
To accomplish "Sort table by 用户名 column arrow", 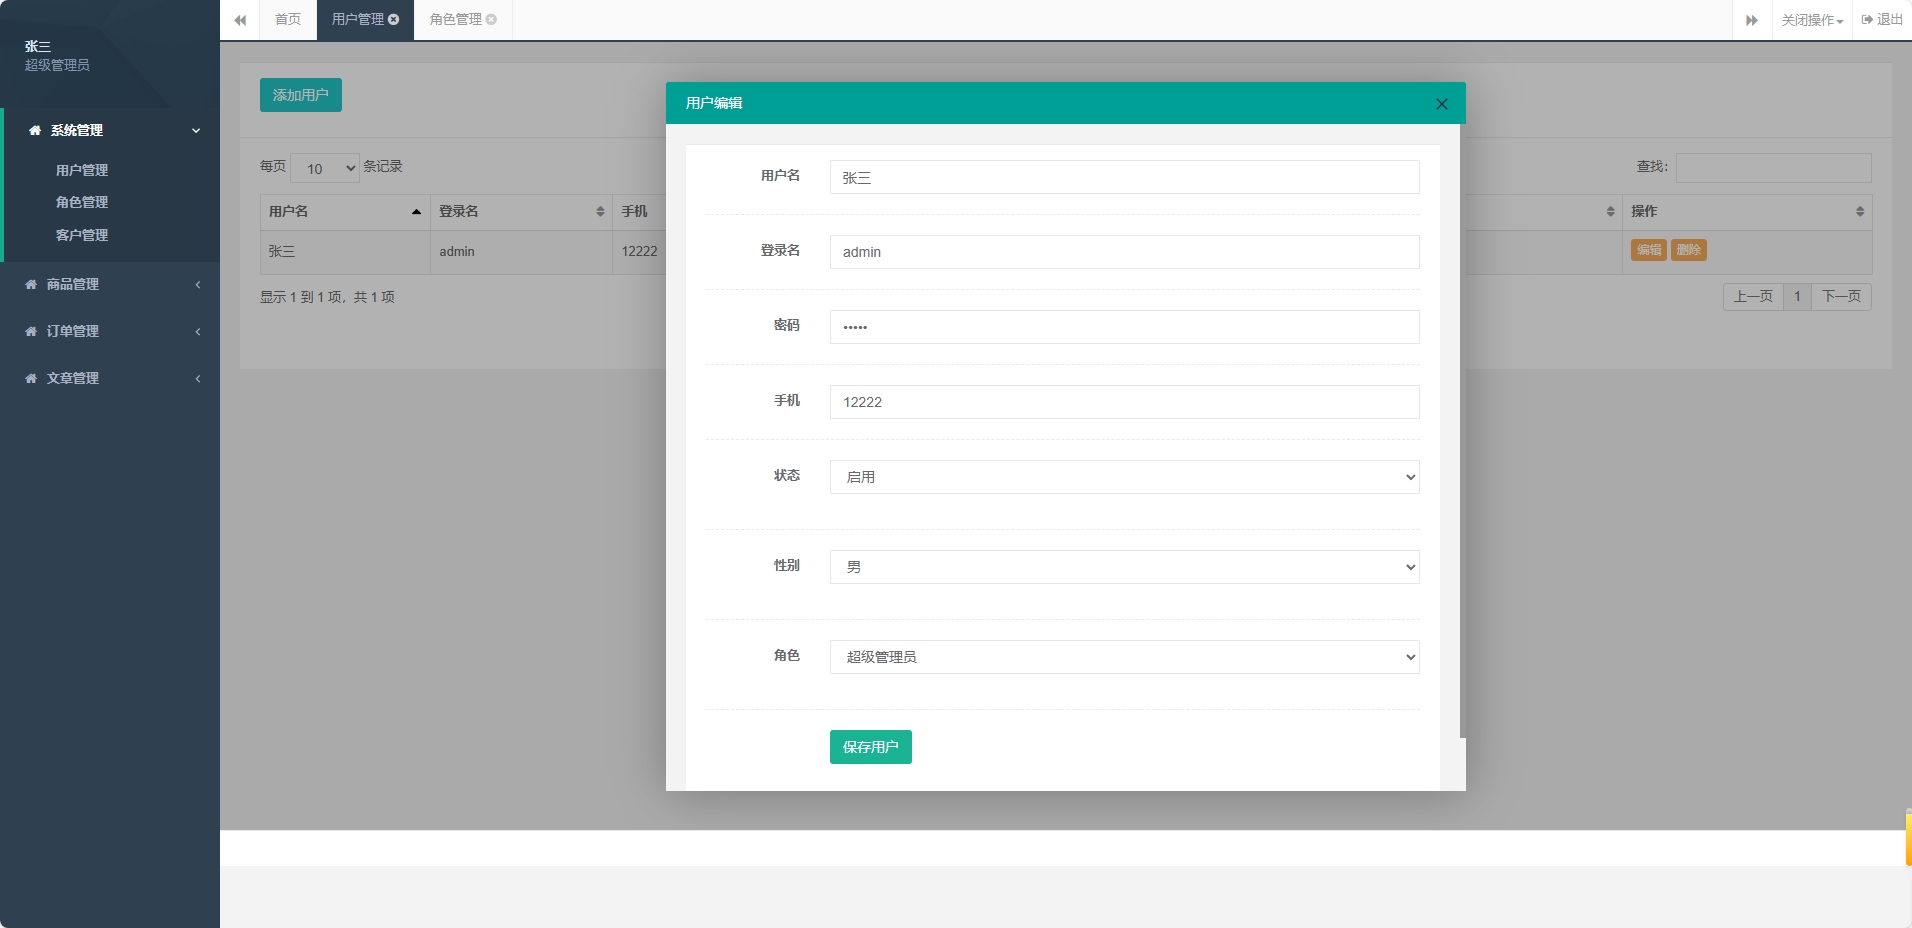I will click(416, 212).
